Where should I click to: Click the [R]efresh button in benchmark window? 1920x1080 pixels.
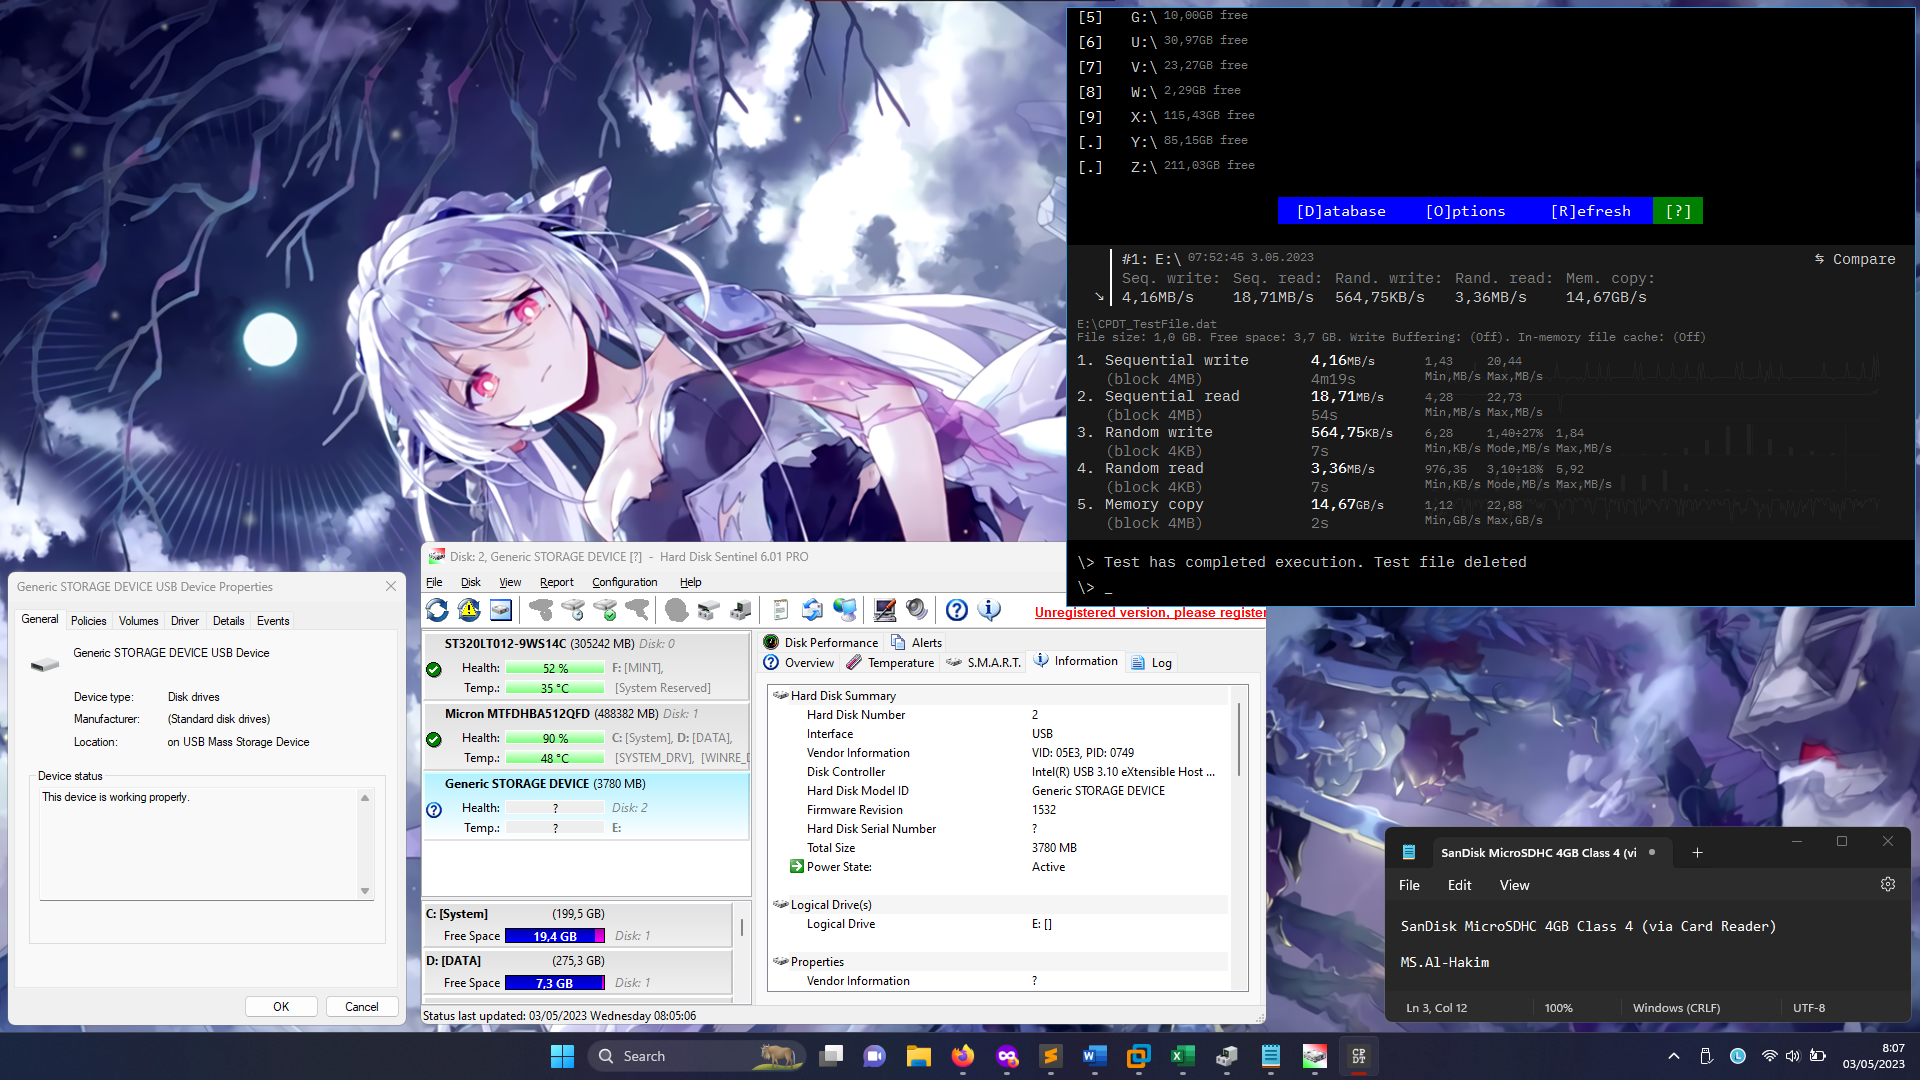pyautogui.click(x=1590, y=211)
